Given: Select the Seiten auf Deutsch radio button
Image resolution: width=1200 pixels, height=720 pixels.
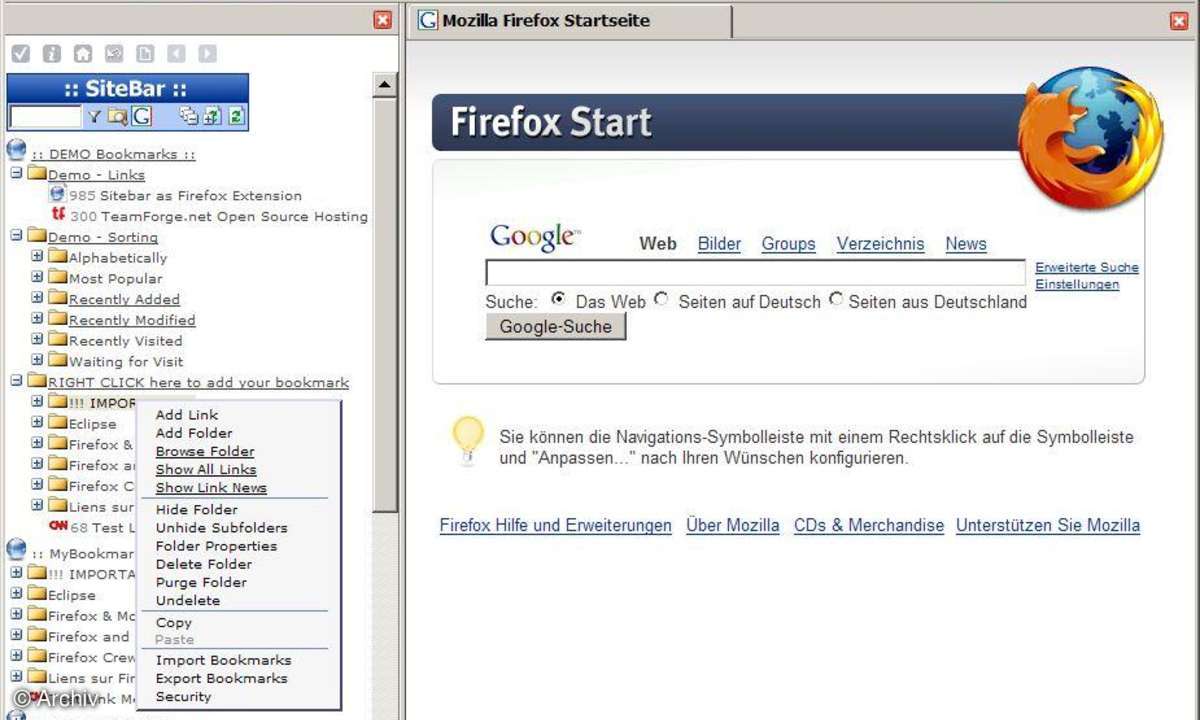Looking at the screenshot, I should click(x=661, y=299).
